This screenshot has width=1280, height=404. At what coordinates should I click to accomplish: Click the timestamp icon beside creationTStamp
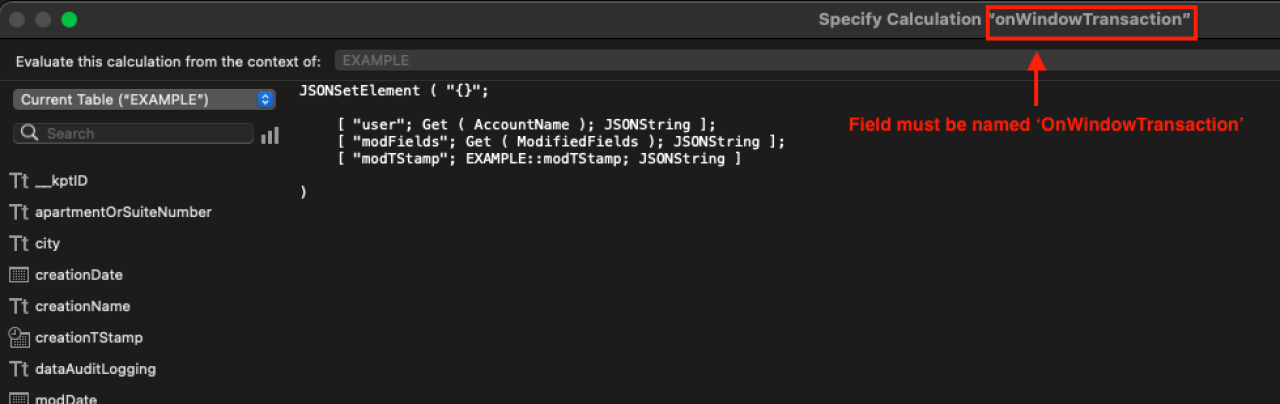19,337
